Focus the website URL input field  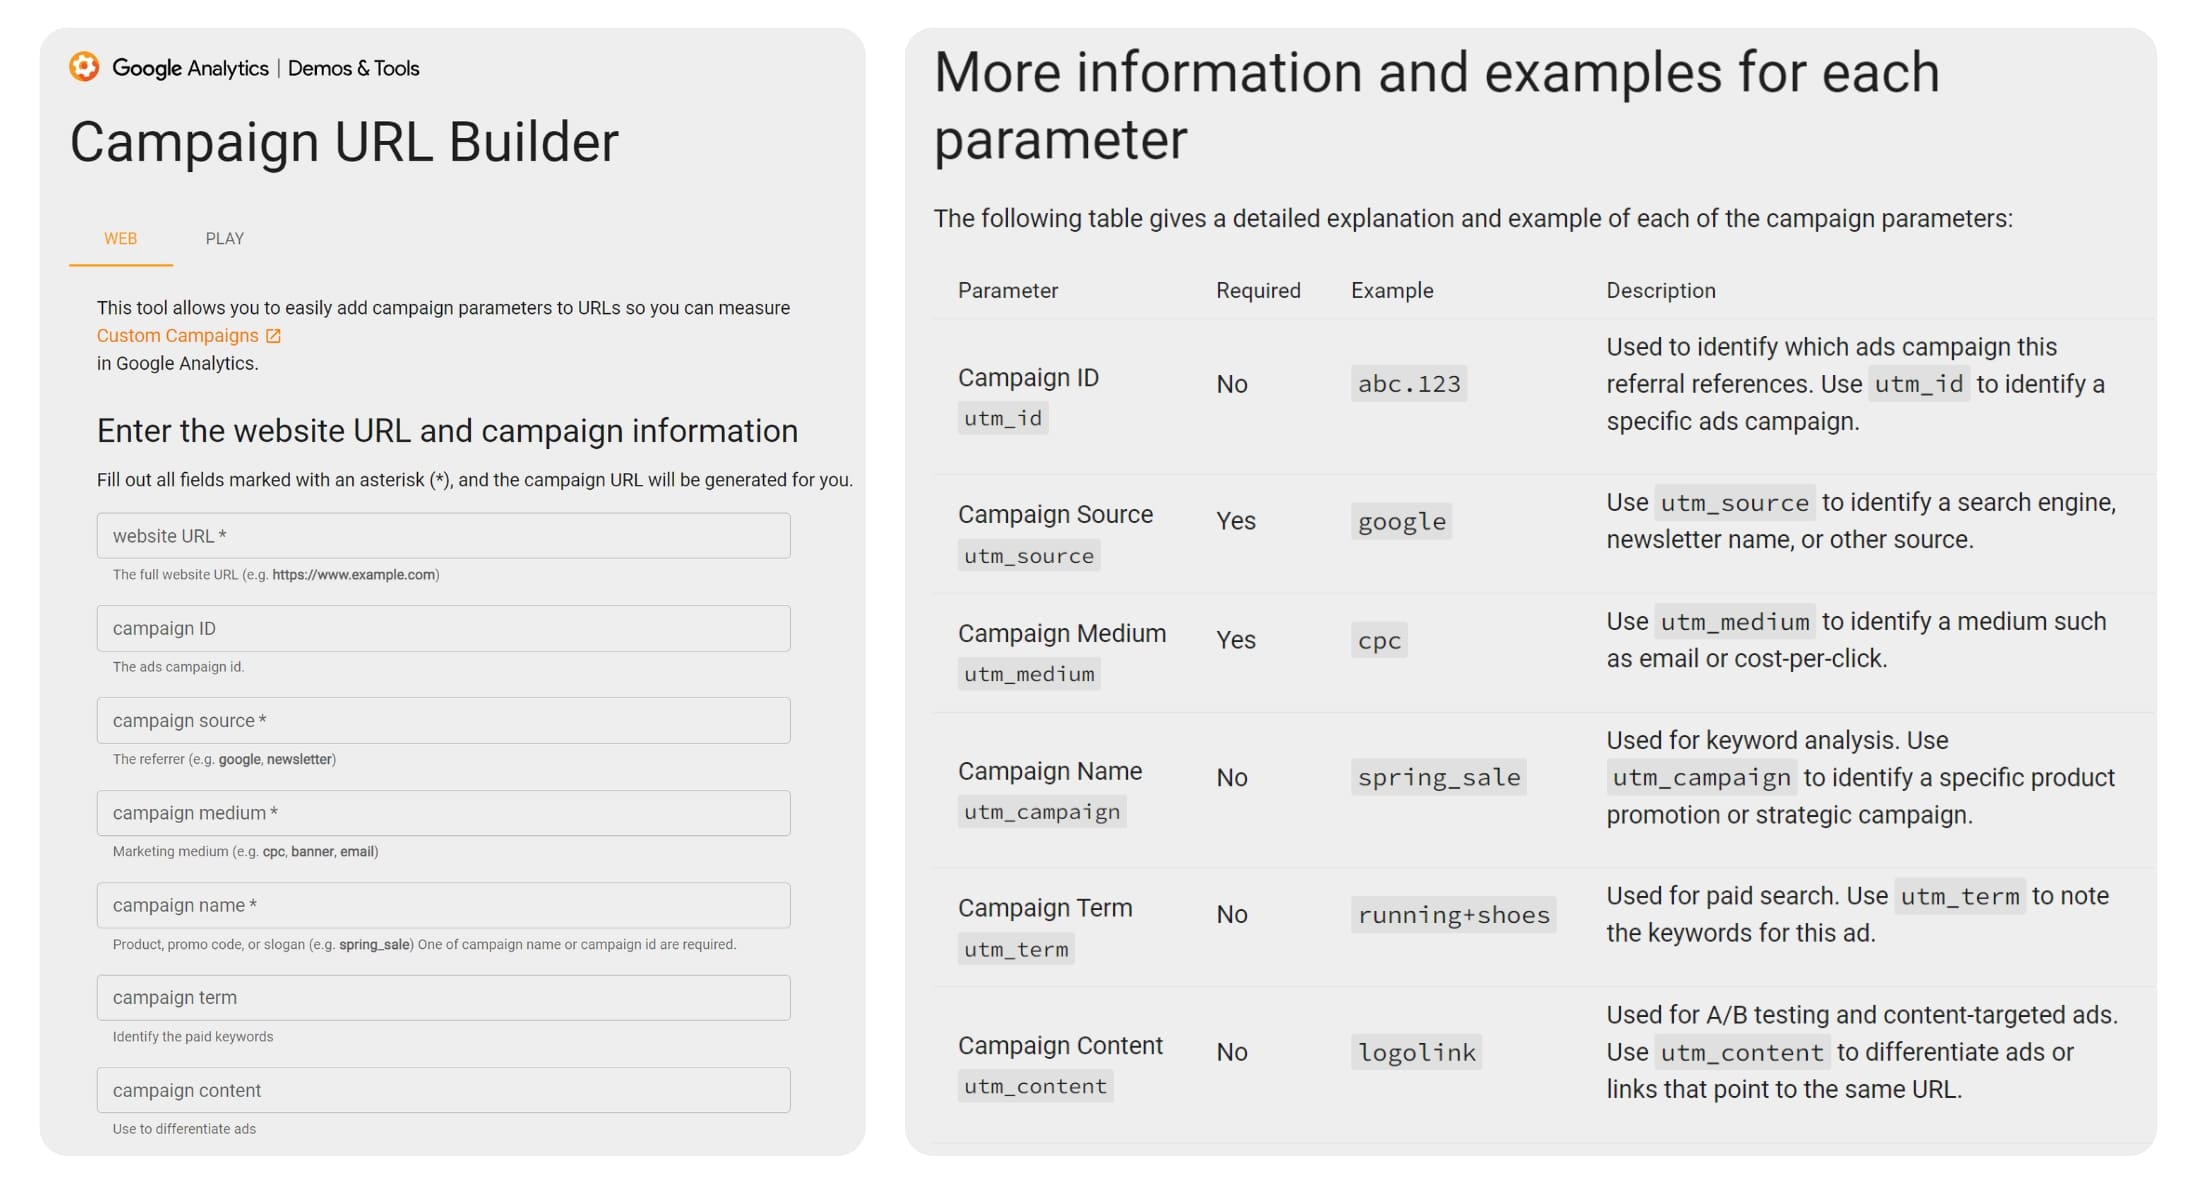click(443, 536)
